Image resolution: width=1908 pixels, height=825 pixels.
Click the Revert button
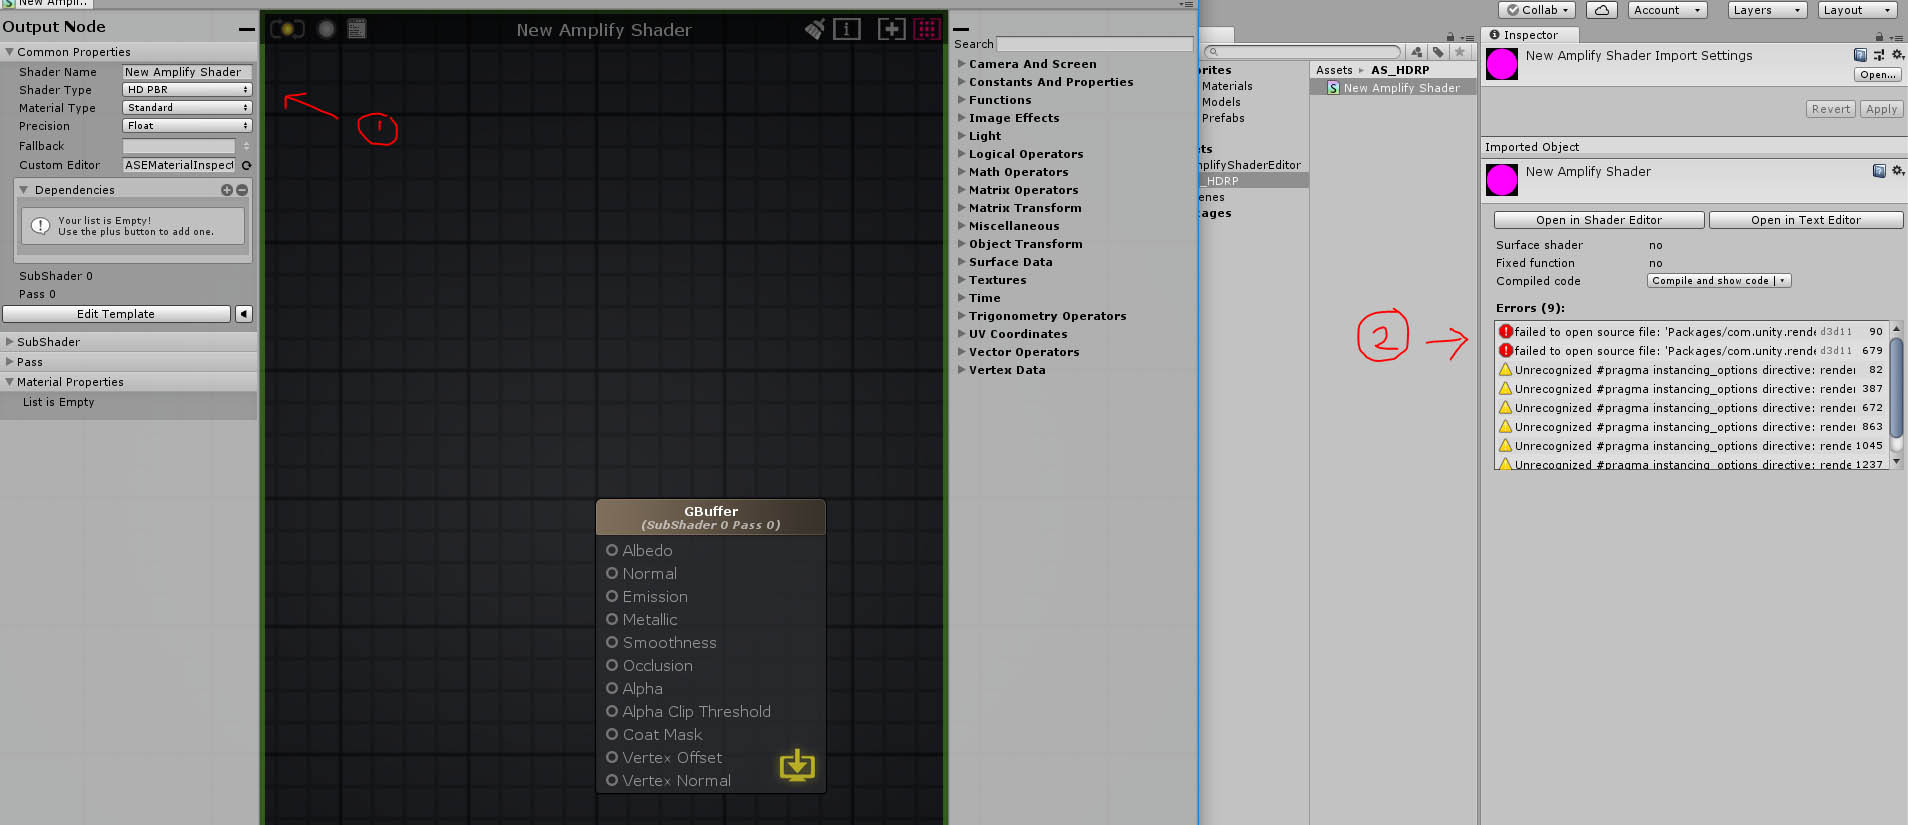[1831, 109]
